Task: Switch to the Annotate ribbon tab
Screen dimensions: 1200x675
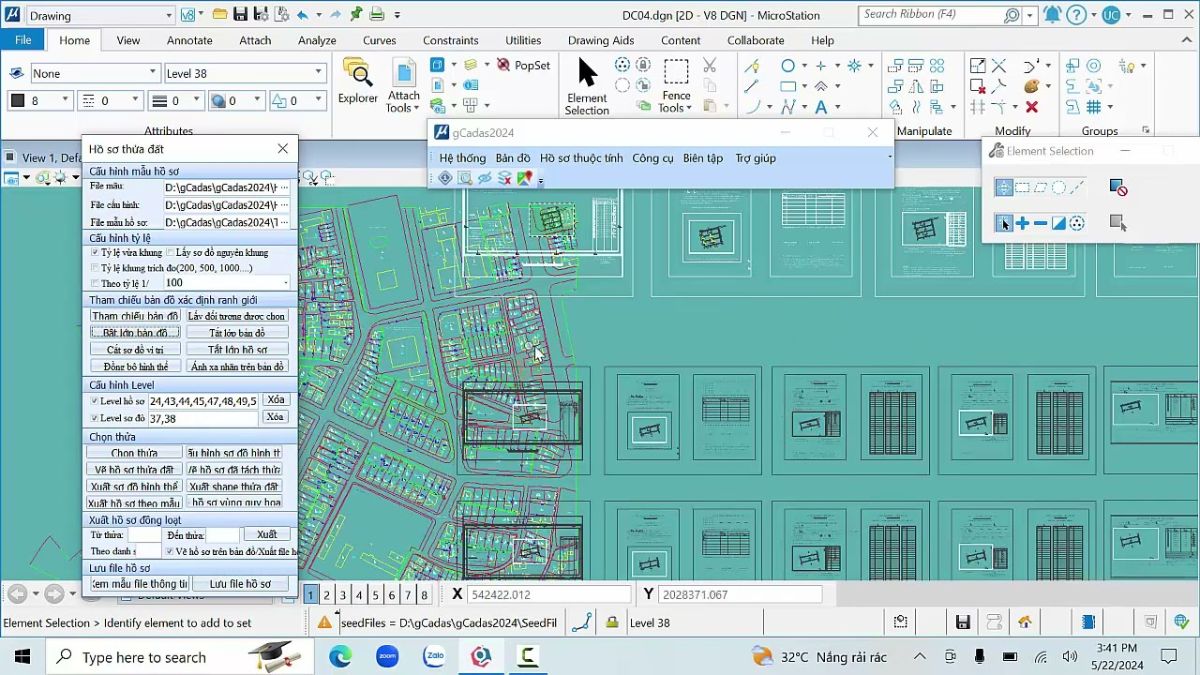Action: (x=189, y=40)
